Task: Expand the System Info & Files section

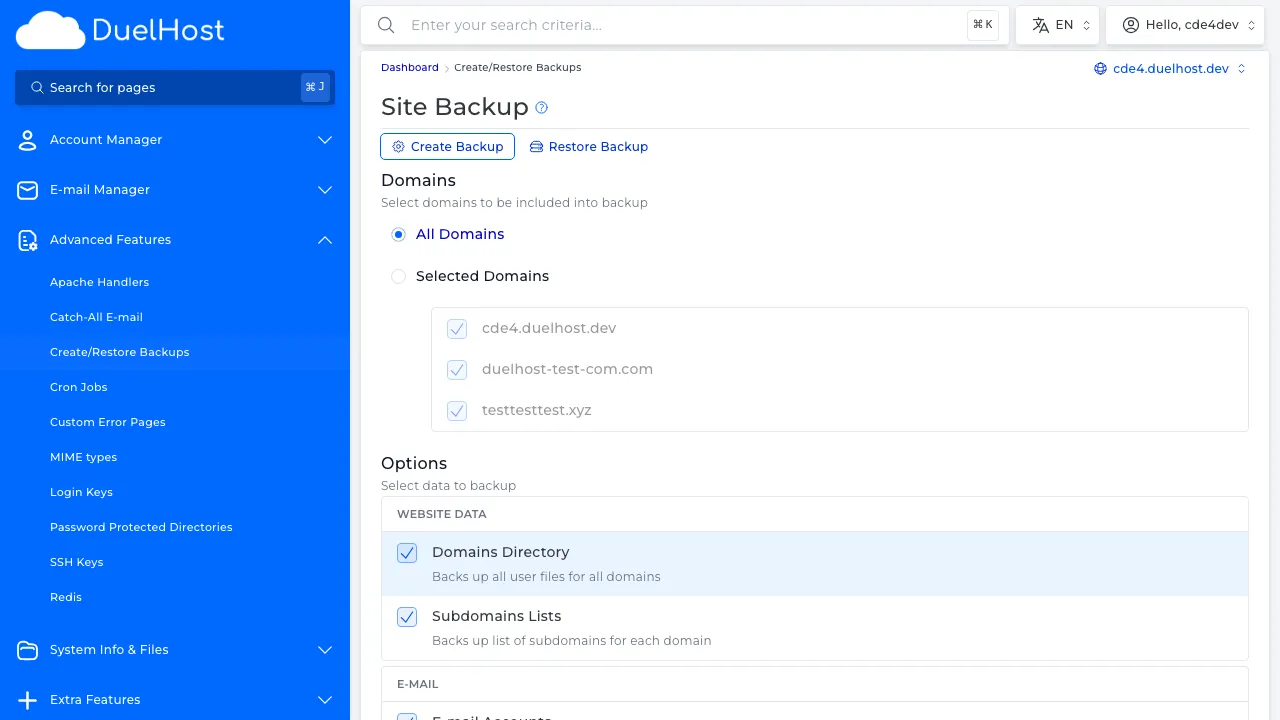Action: (324, 650)
